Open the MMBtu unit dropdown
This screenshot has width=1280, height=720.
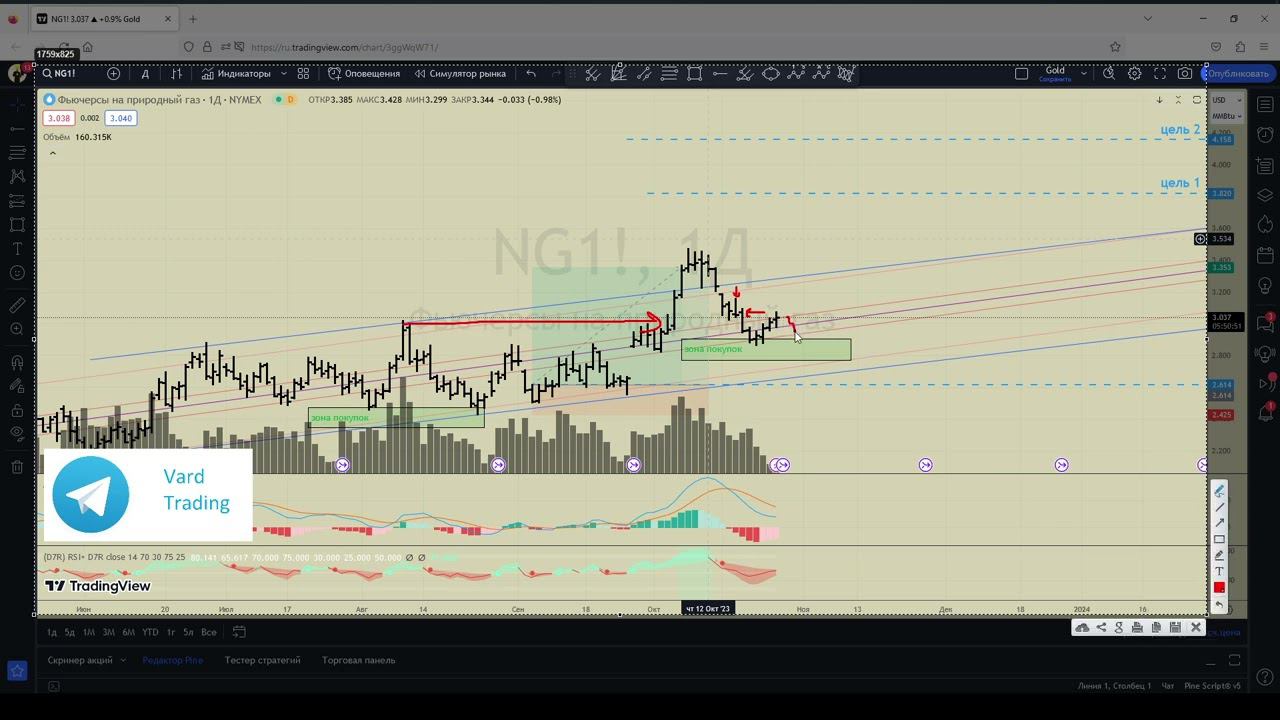pos(1226,116)
